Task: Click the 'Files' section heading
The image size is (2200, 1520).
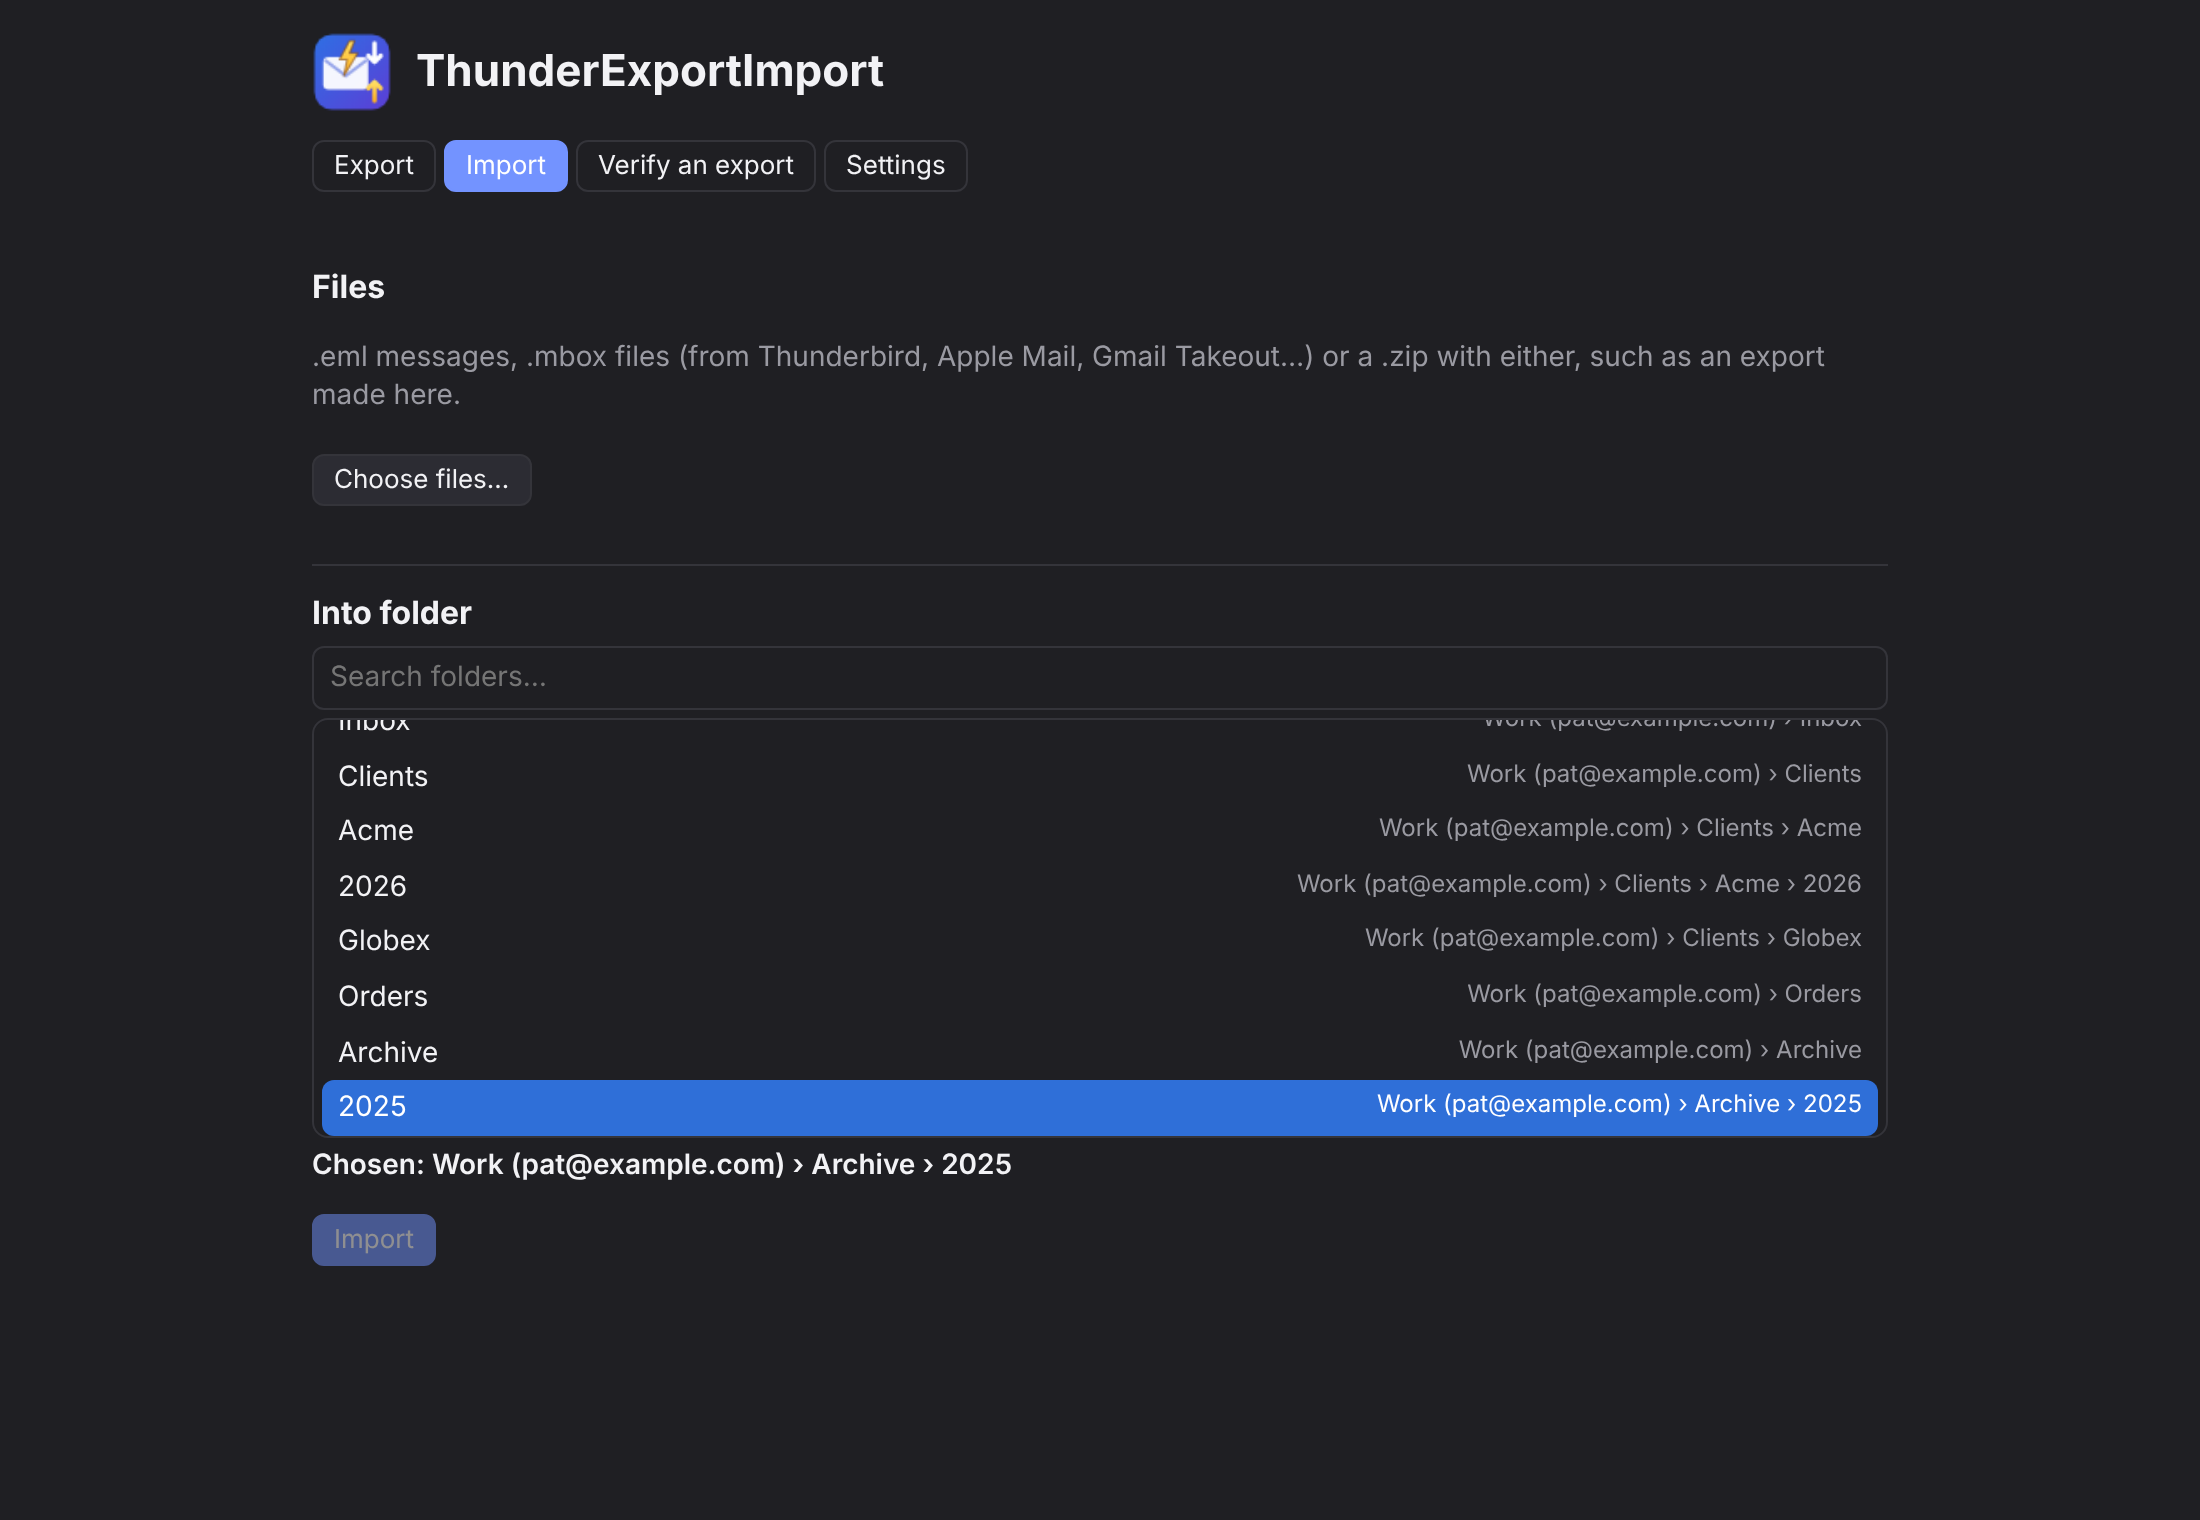Action: click(348, 288)
